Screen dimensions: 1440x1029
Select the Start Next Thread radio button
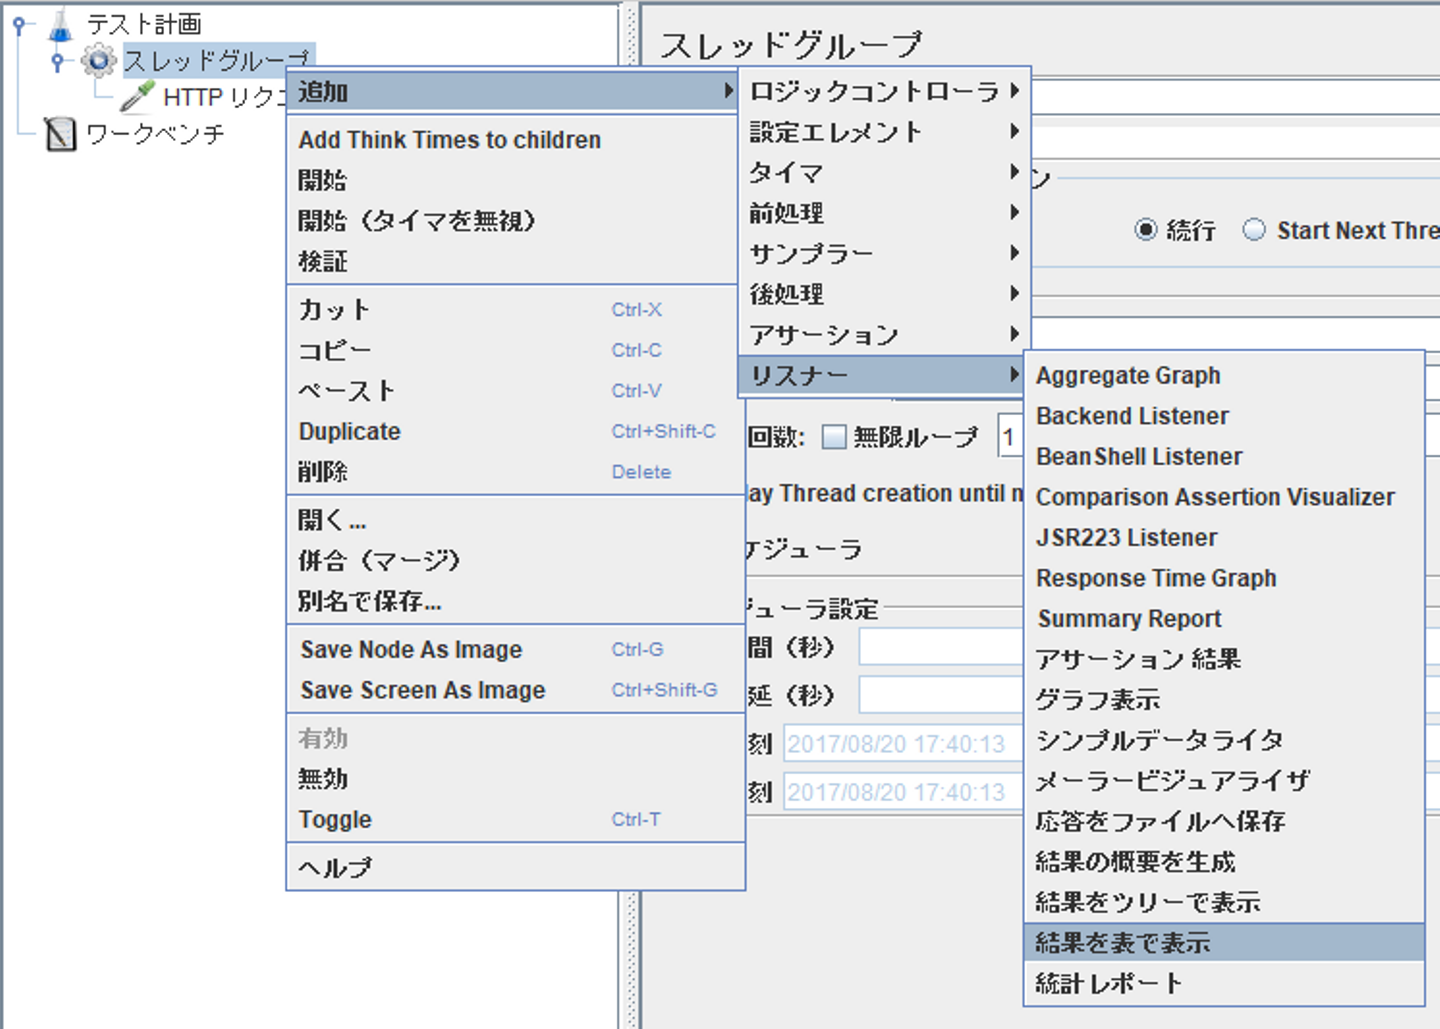tap(1254, 230)
